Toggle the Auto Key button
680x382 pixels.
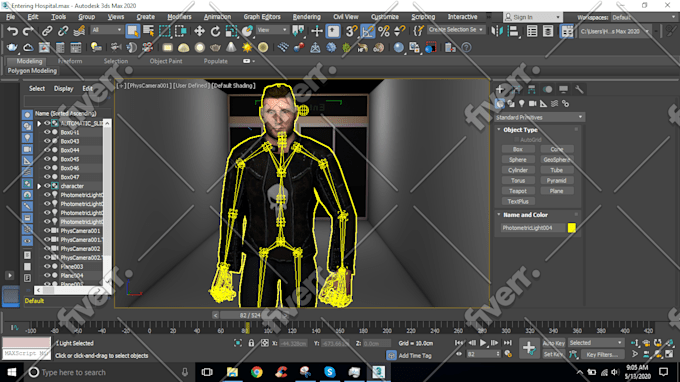click(x=553, y=343)
